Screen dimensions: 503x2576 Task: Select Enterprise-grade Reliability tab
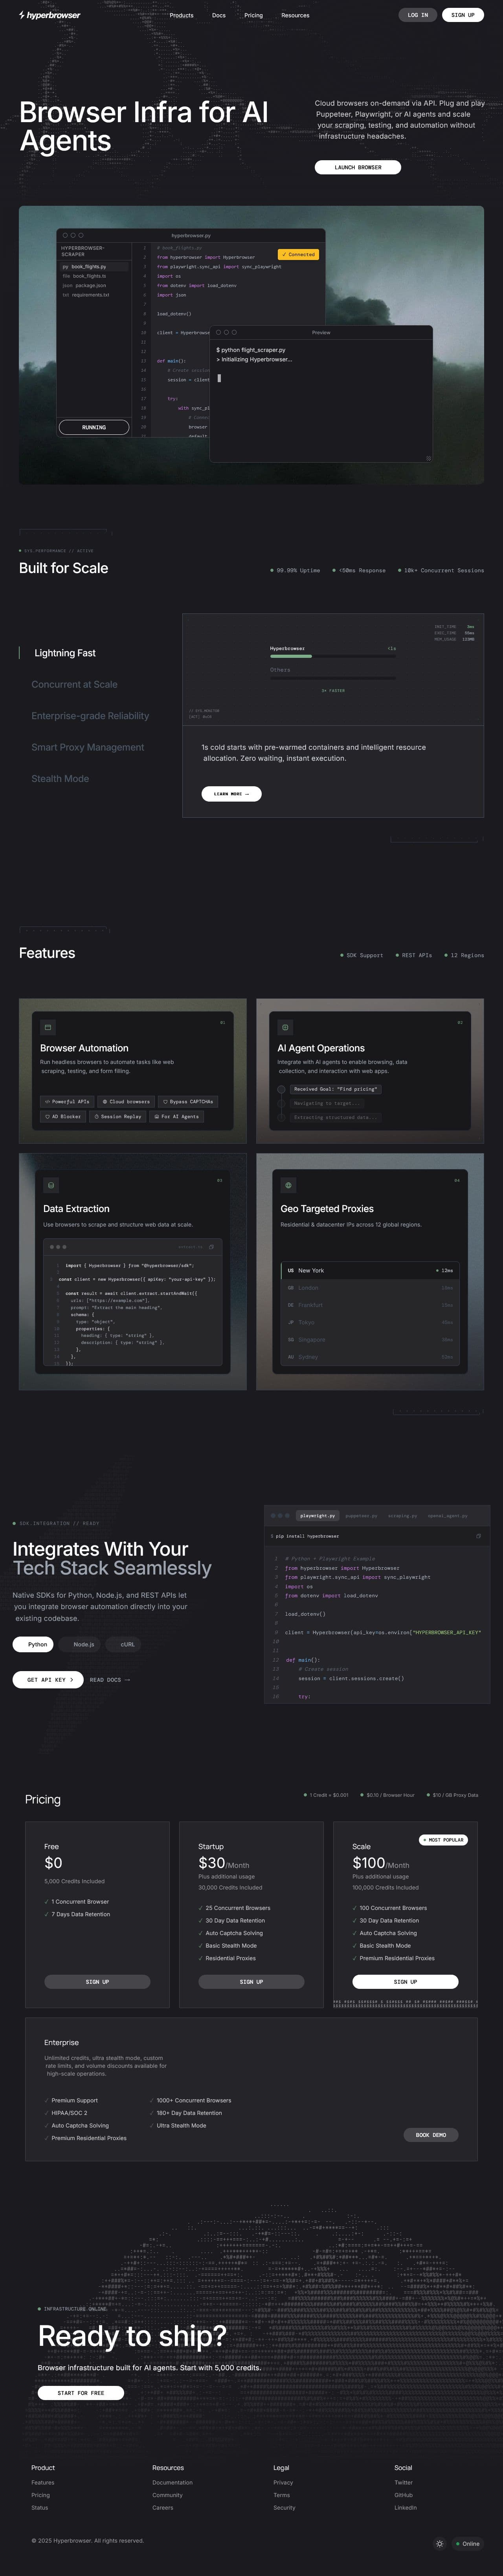tap(90, 716)
